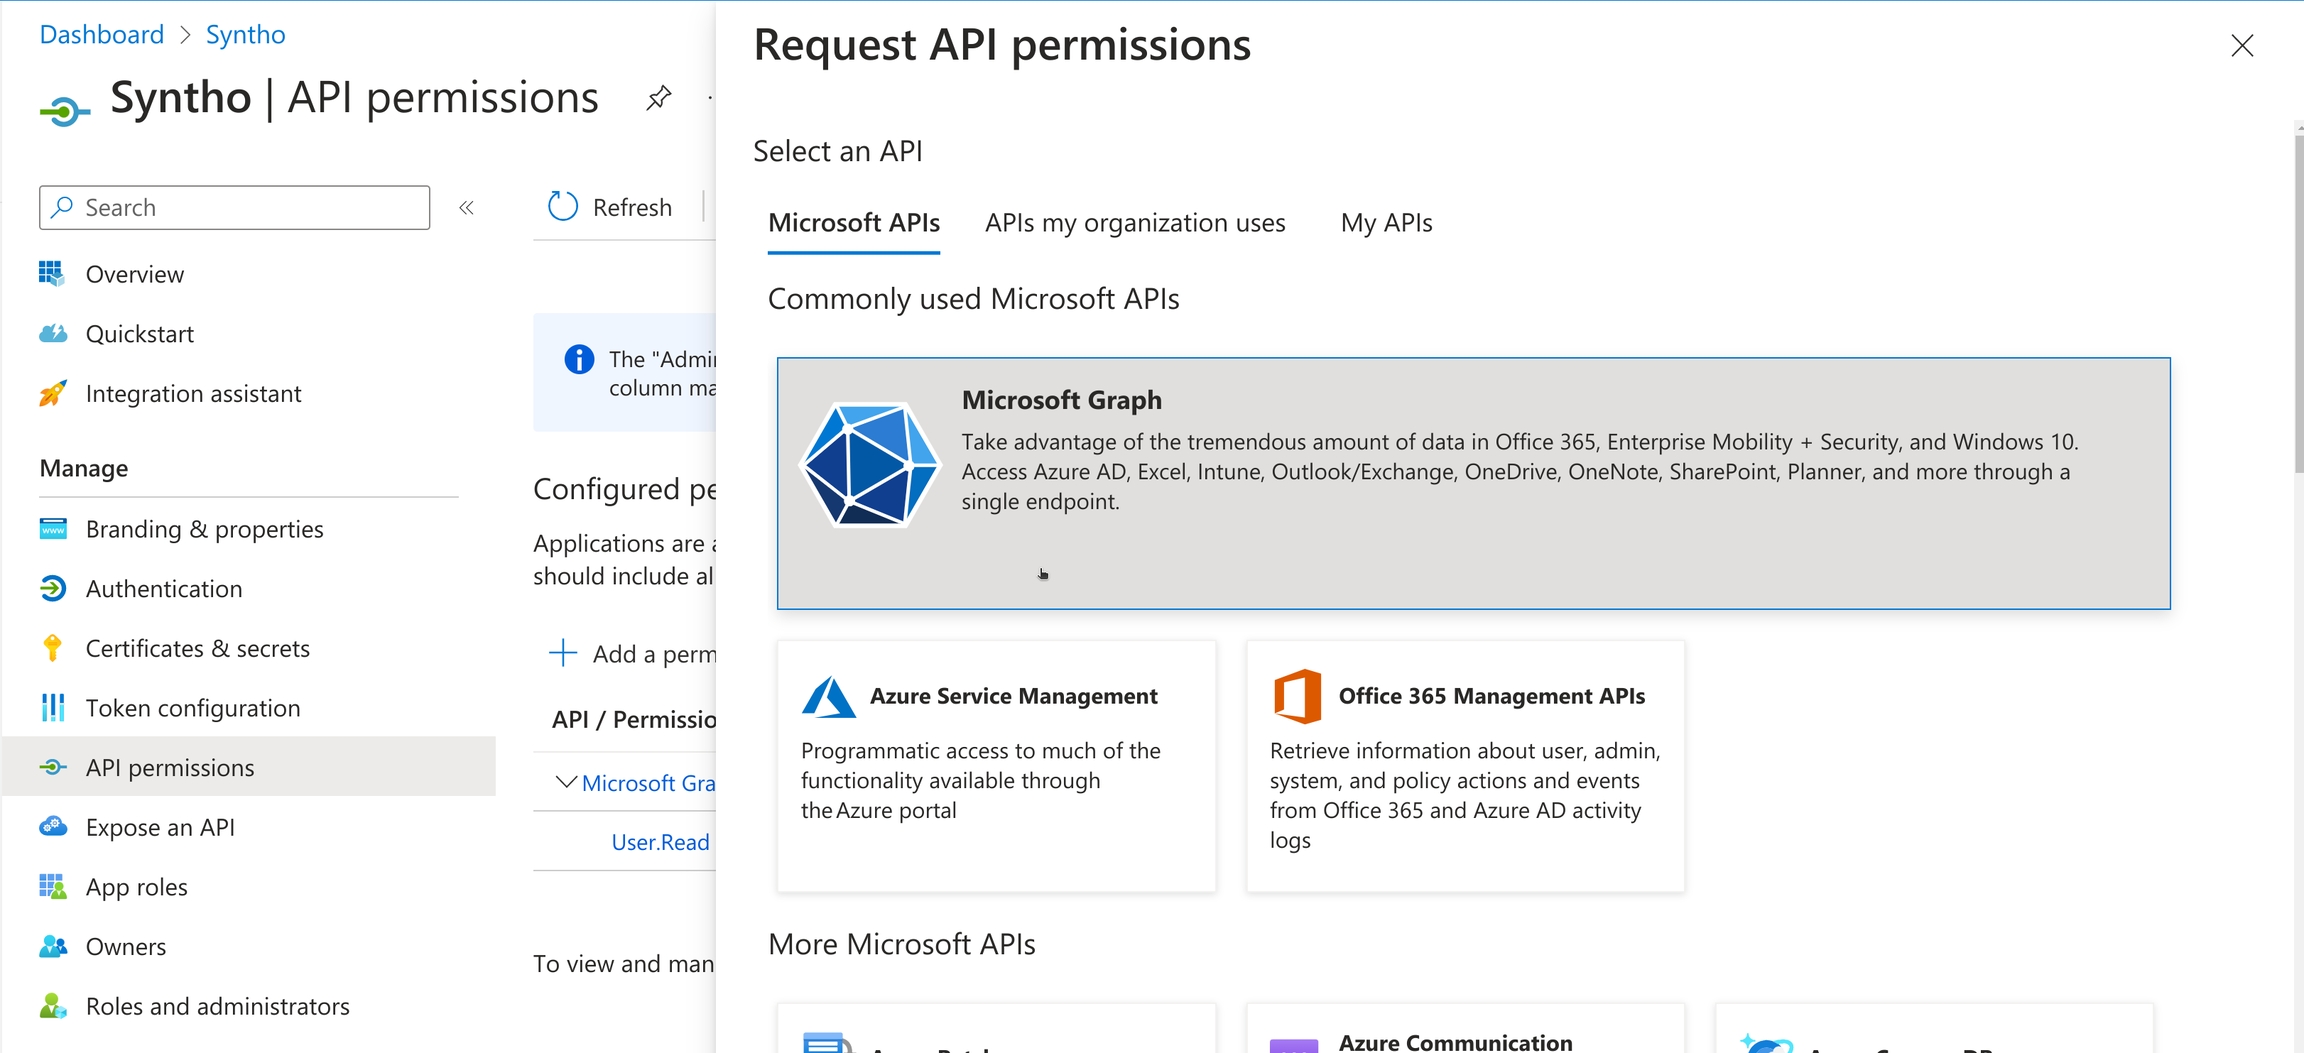Image resolution: width=2304 pixels, height=1053 pixels.
Task: Collapse the sidebar with double chevron
Action: coord(466,208)
